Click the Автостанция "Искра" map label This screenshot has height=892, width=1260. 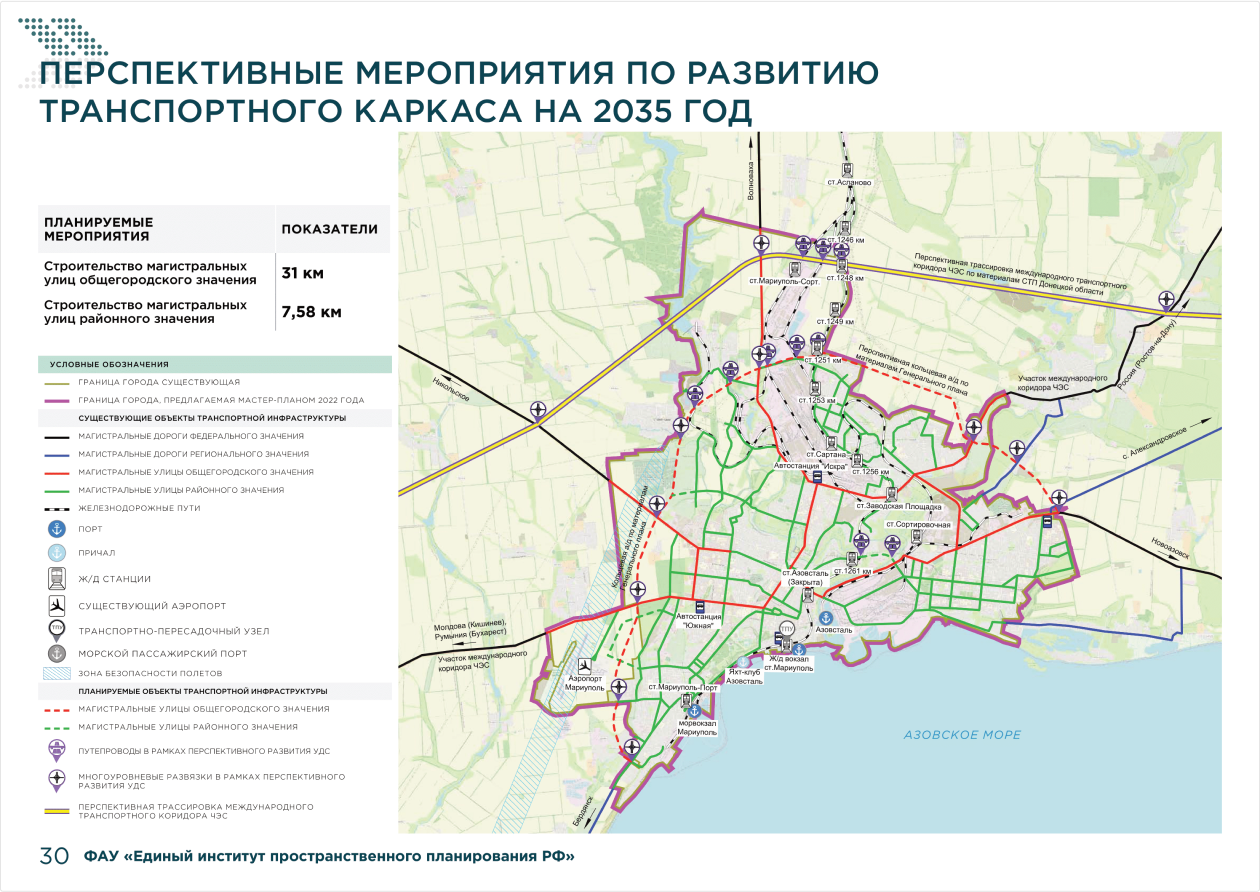[x=811, y=466]
